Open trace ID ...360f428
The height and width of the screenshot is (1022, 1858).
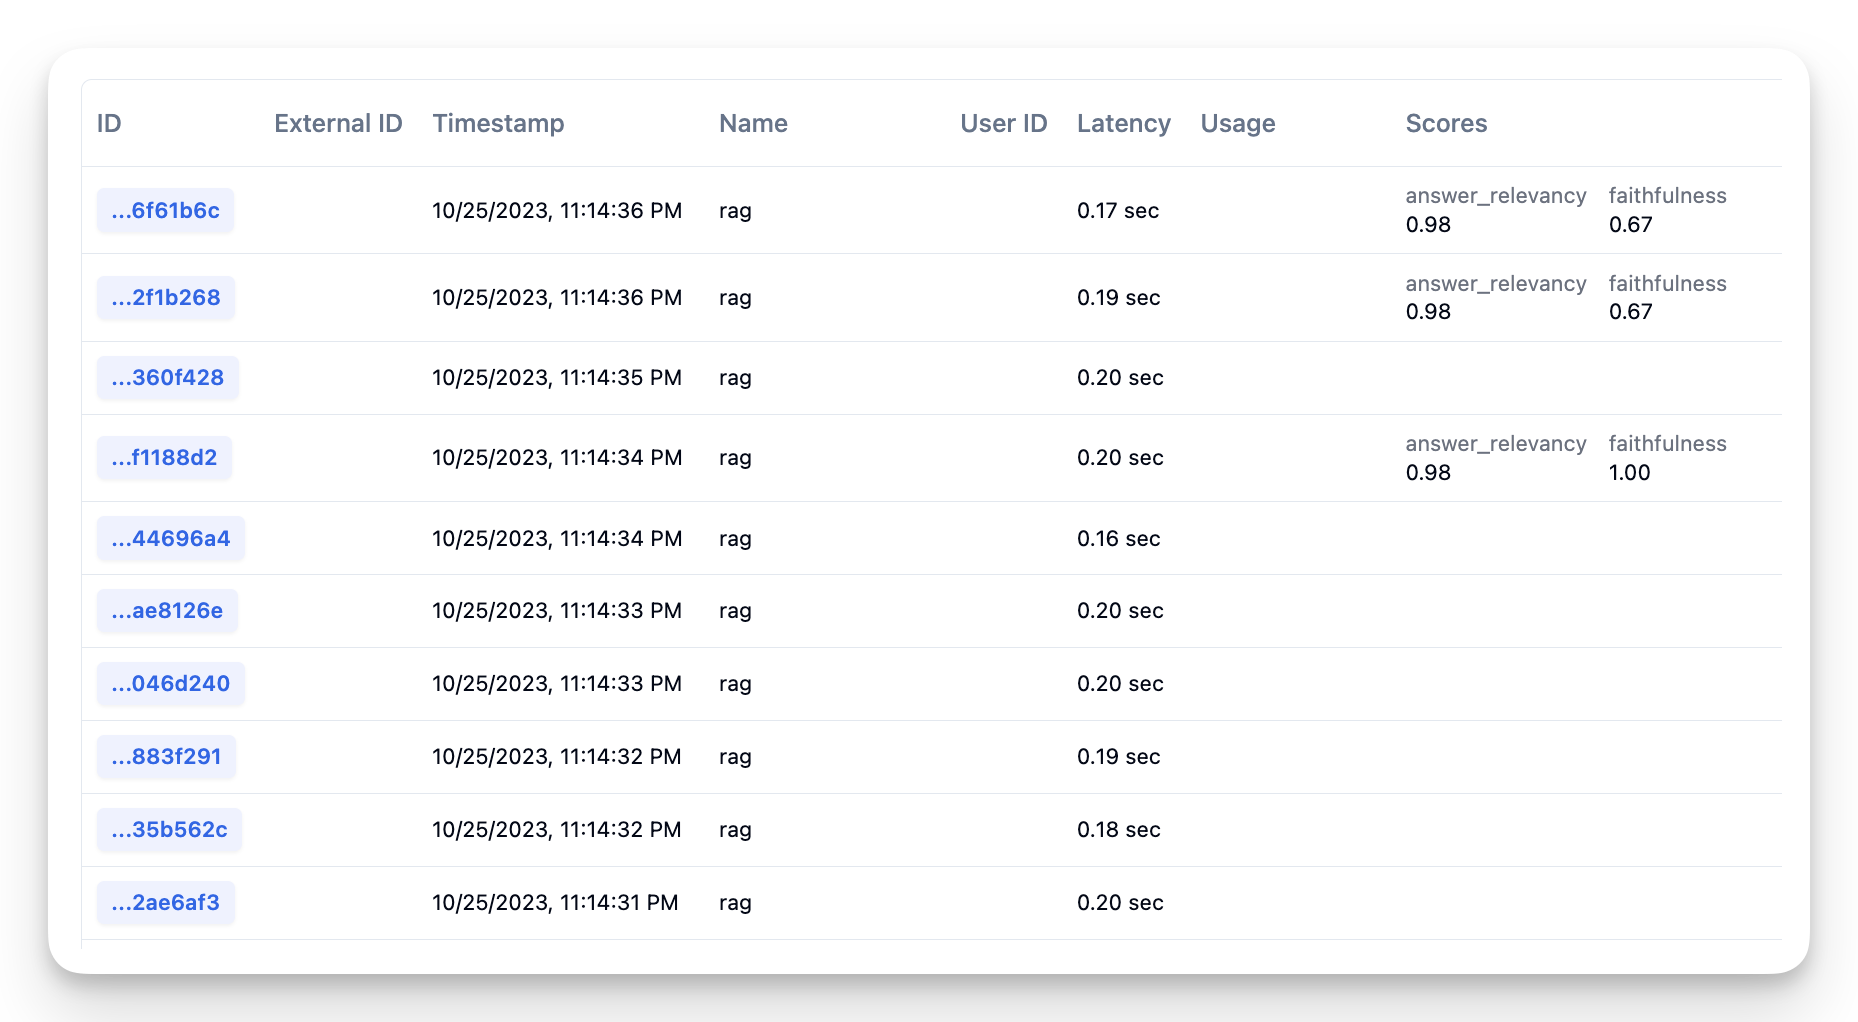click(x=167, y=378)
